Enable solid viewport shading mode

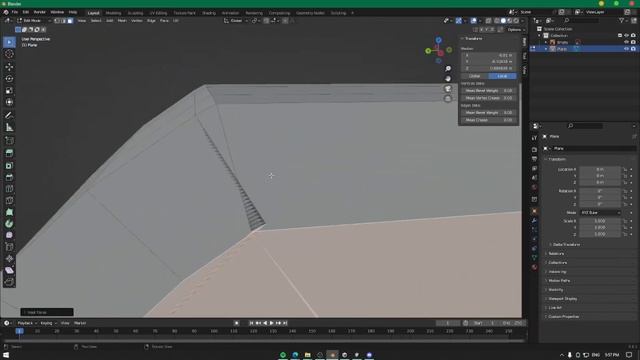pyautogui.click(x=503, y=20)
